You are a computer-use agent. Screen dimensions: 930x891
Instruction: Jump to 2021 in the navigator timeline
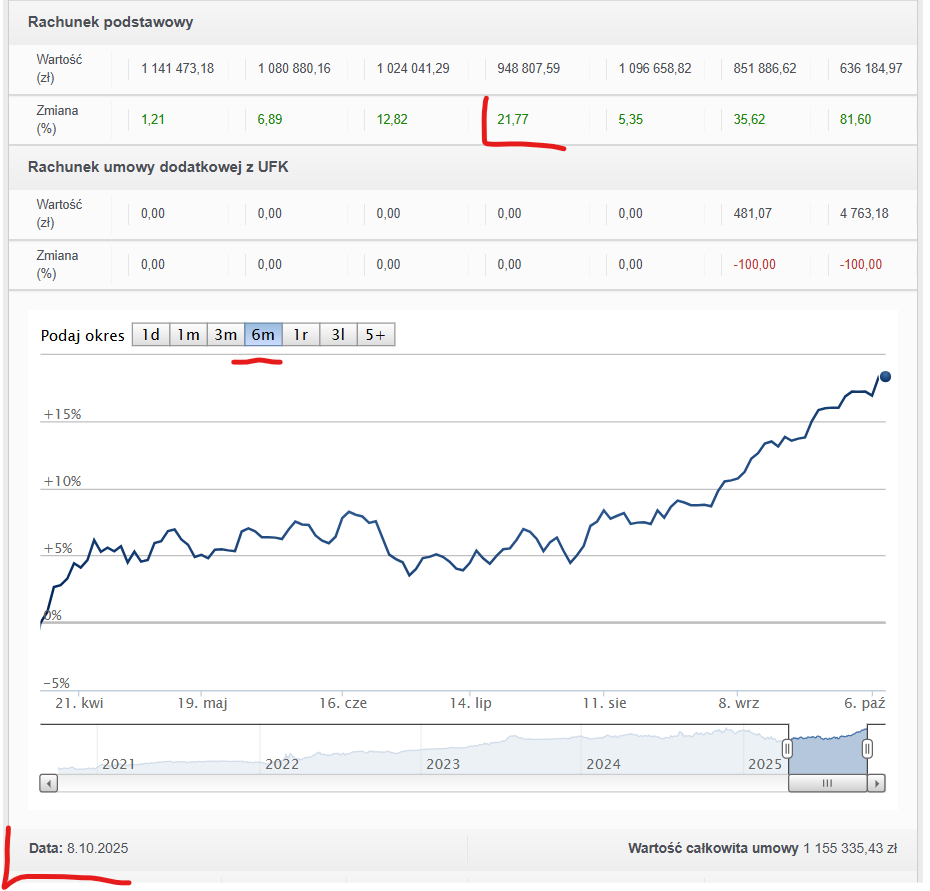tap(118, 764)
